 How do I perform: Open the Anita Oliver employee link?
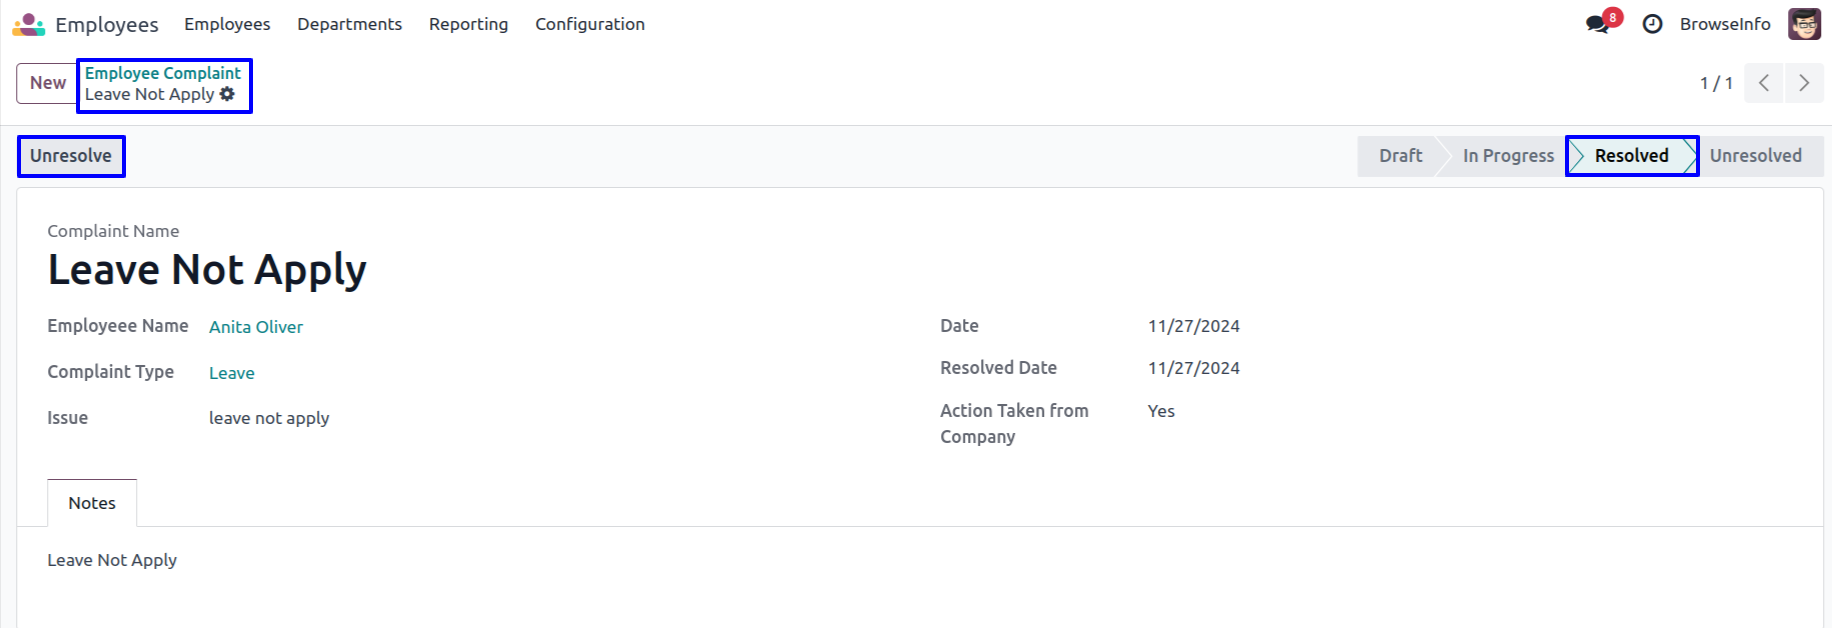256,327
